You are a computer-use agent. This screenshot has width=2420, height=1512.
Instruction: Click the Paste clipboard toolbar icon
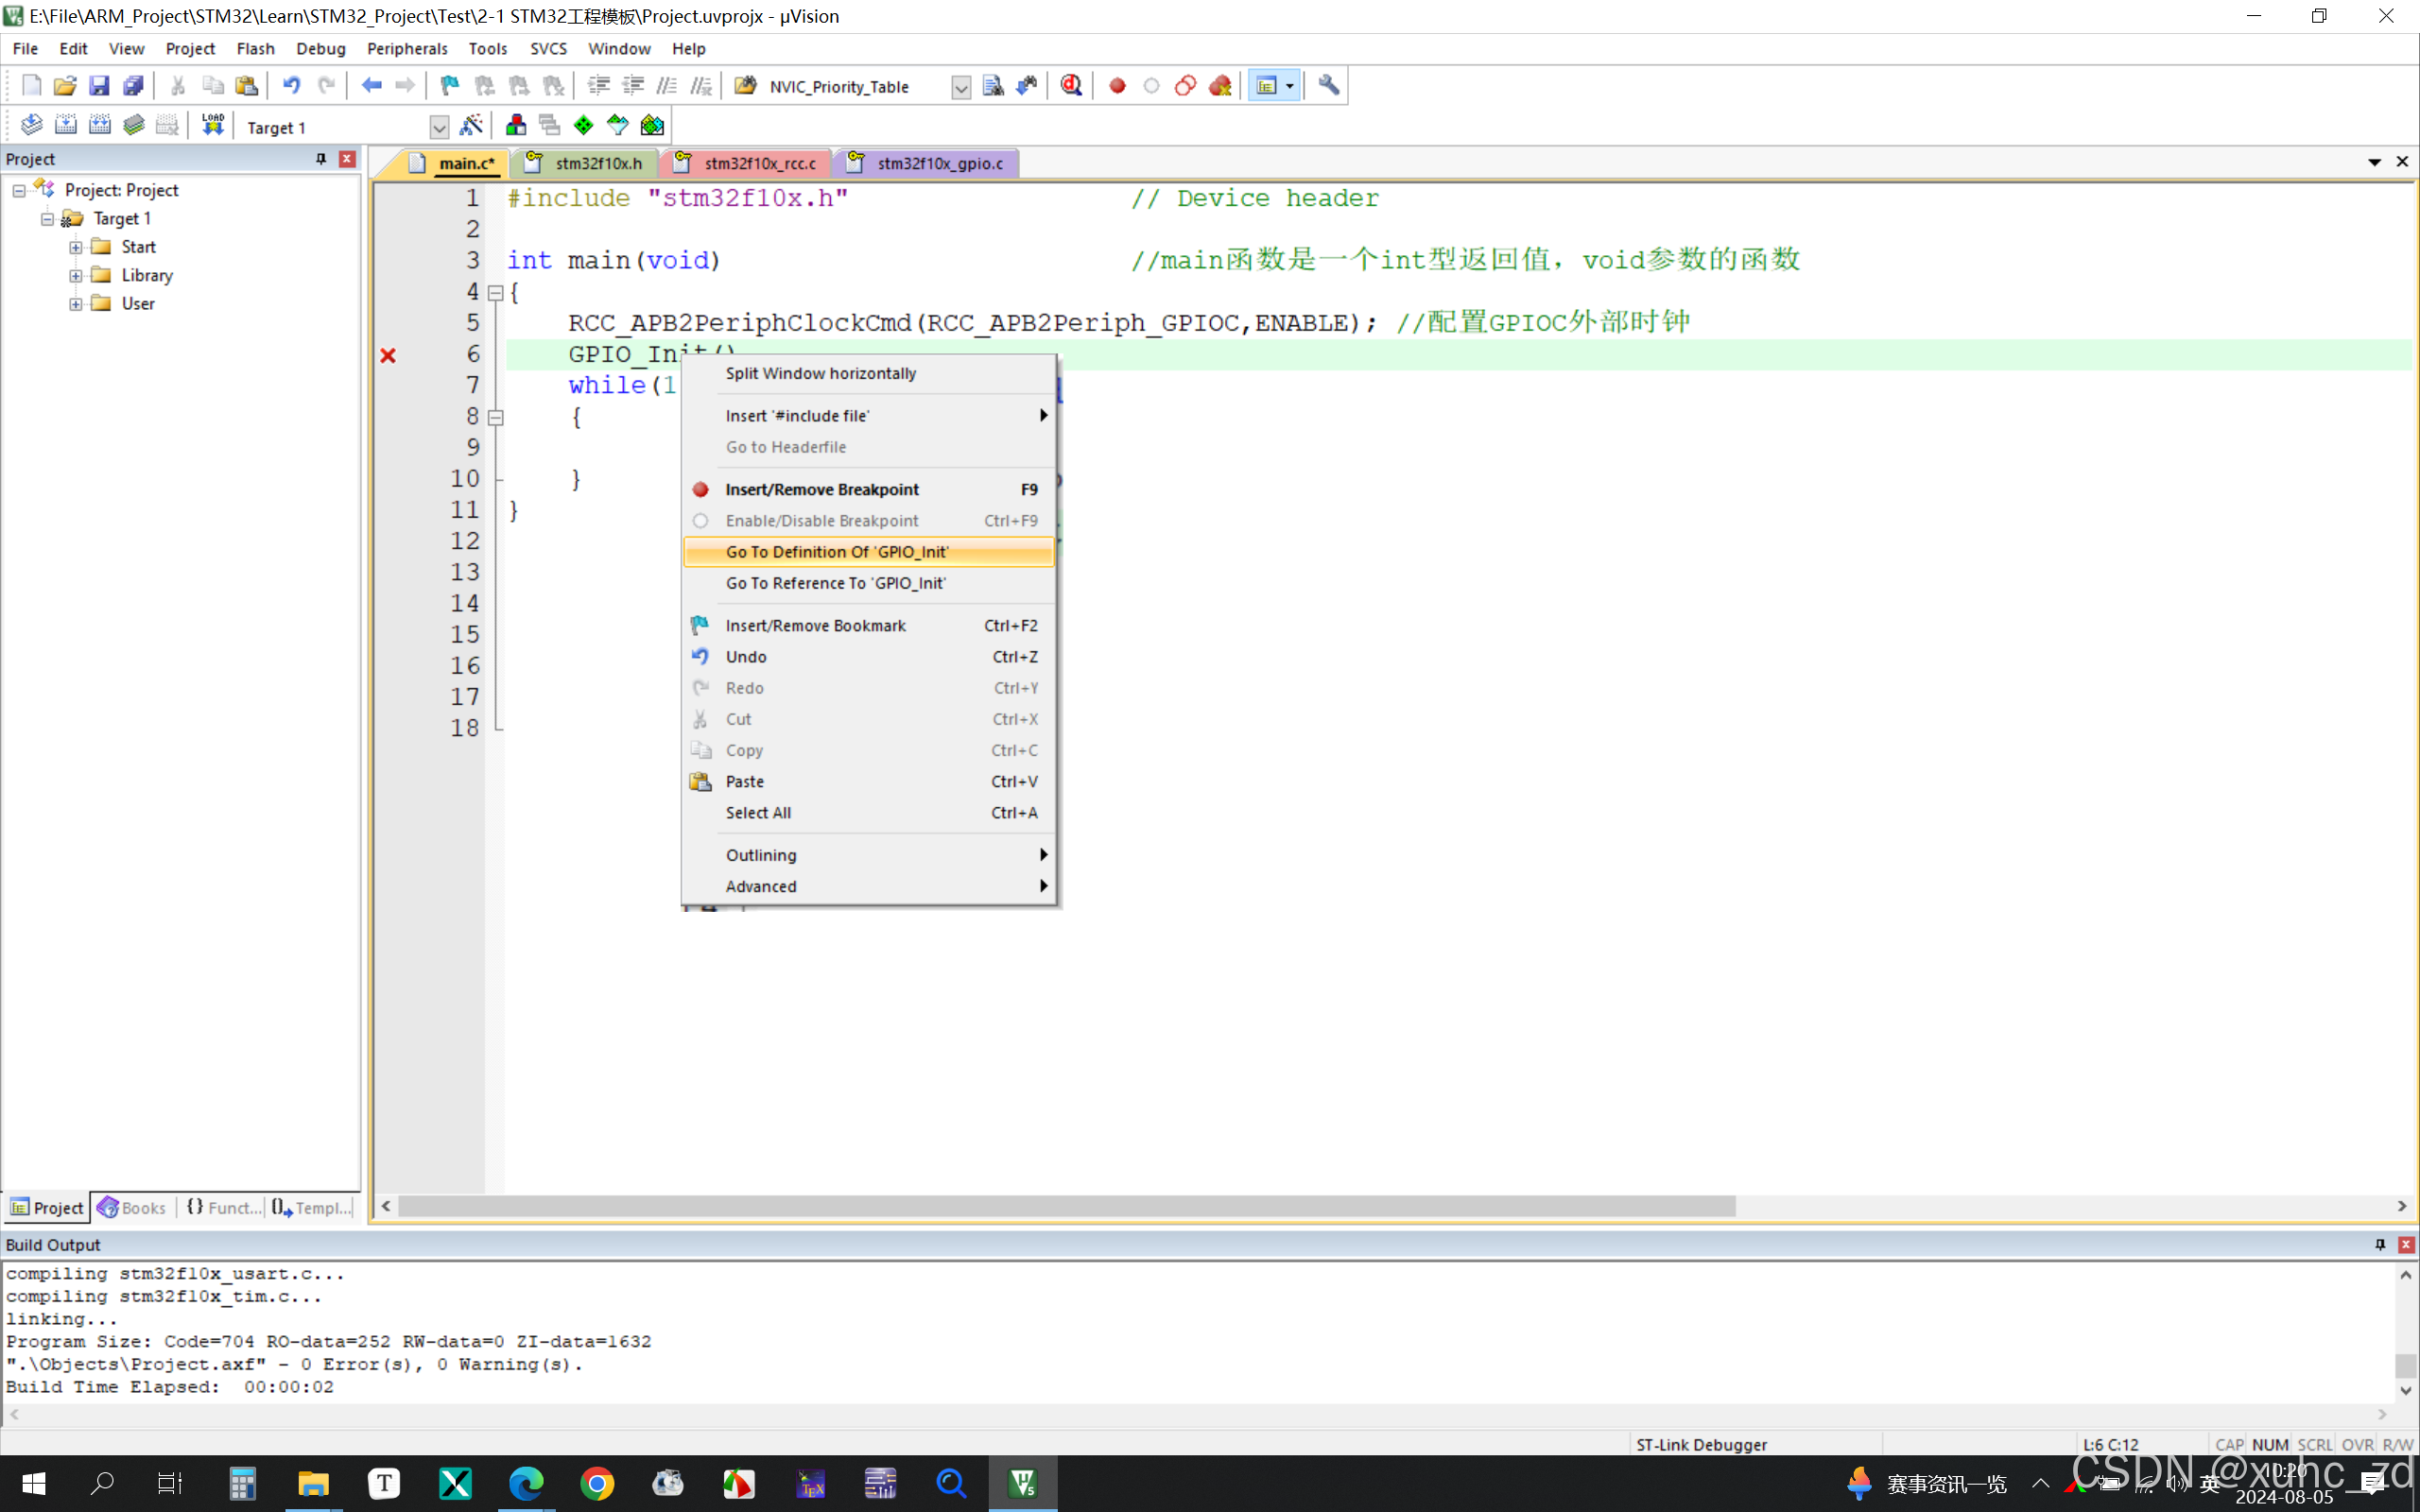click(x=246, y=86)
